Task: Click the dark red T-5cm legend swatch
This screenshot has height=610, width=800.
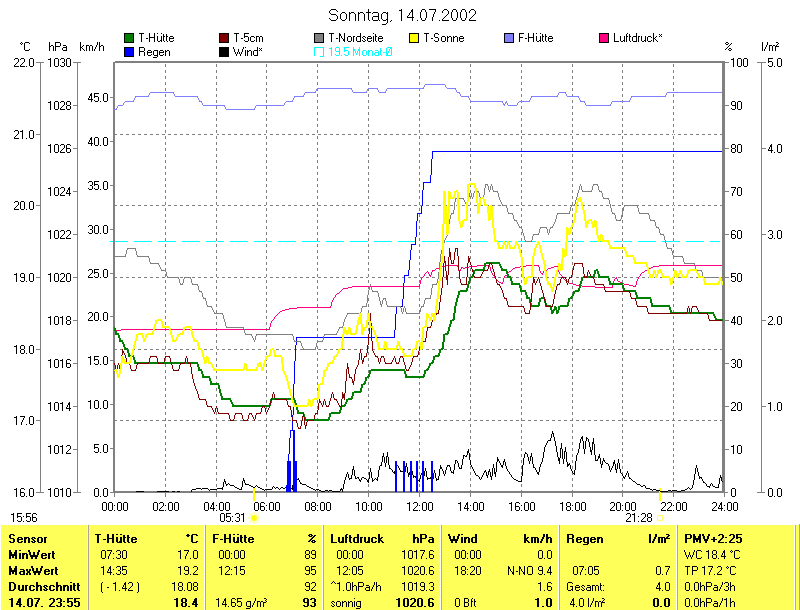Action: 224,38
